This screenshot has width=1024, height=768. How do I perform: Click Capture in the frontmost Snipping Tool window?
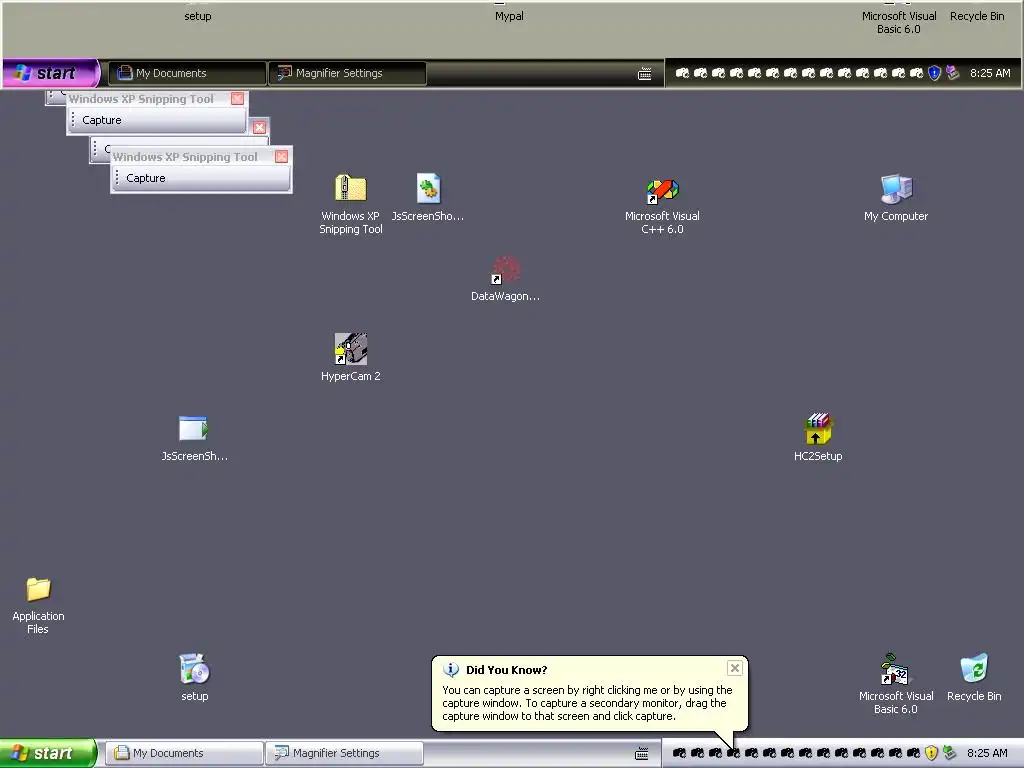146,178
